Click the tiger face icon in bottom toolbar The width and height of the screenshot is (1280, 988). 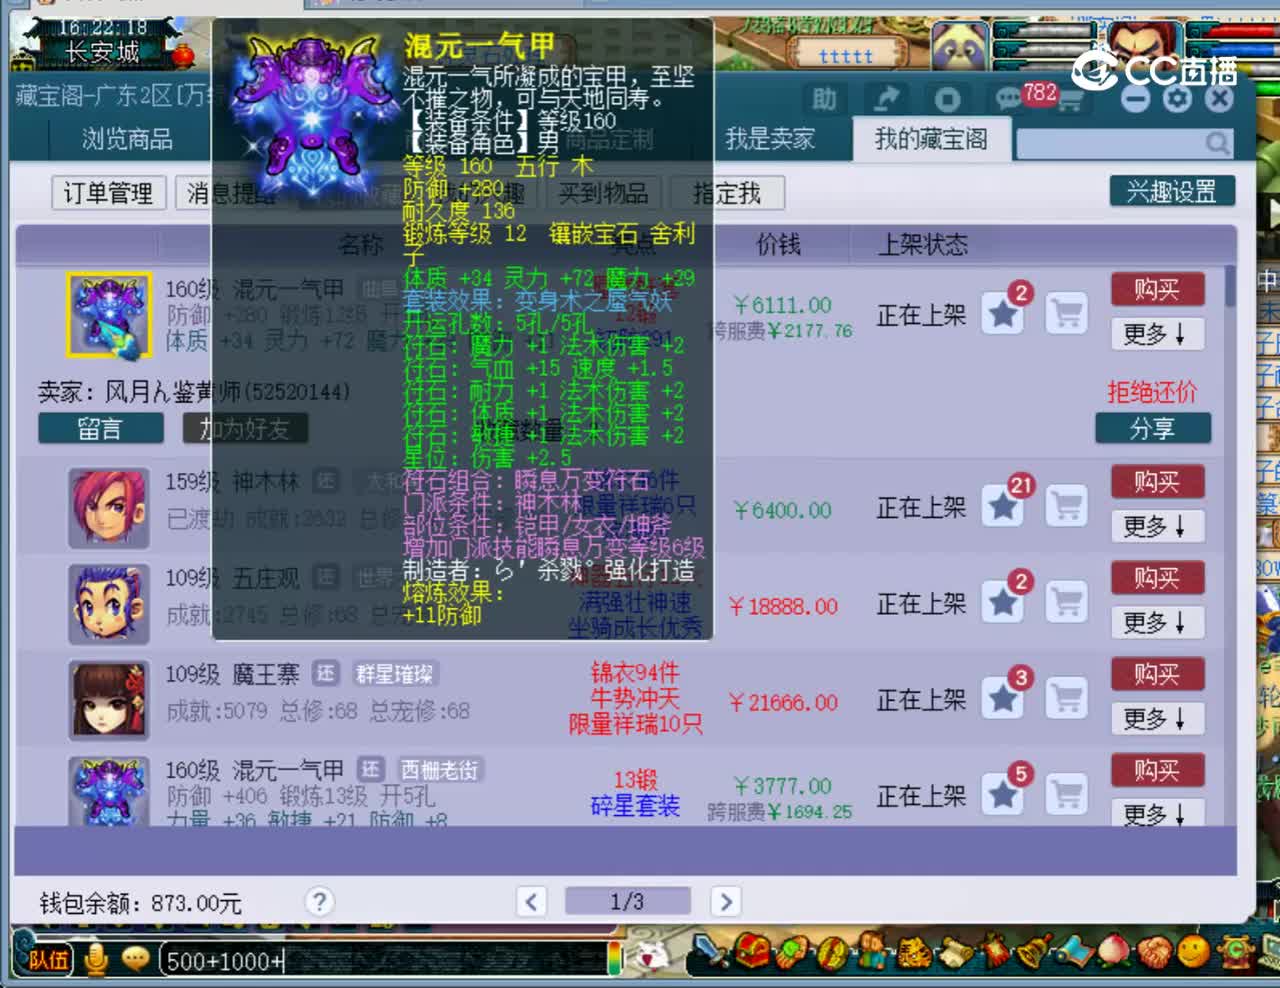(912, 951)
